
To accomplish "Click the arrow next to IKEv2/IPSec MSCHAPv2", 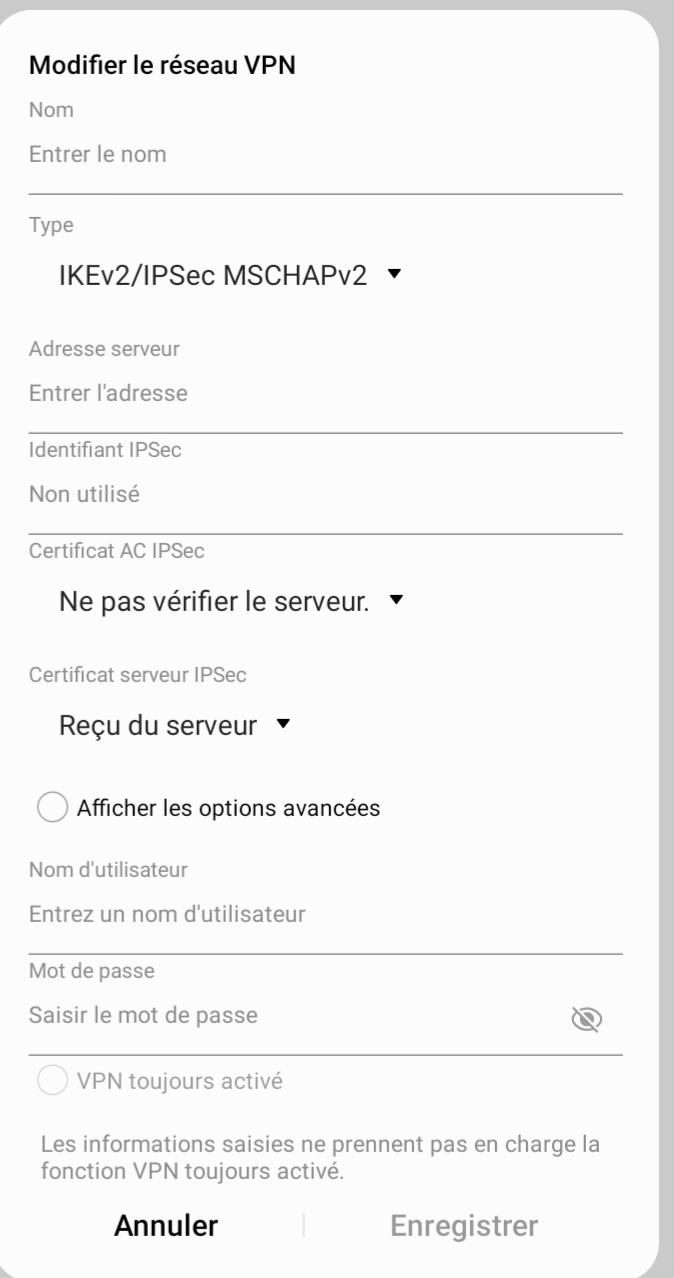I will pyautogui.click(x=393, y=273).
